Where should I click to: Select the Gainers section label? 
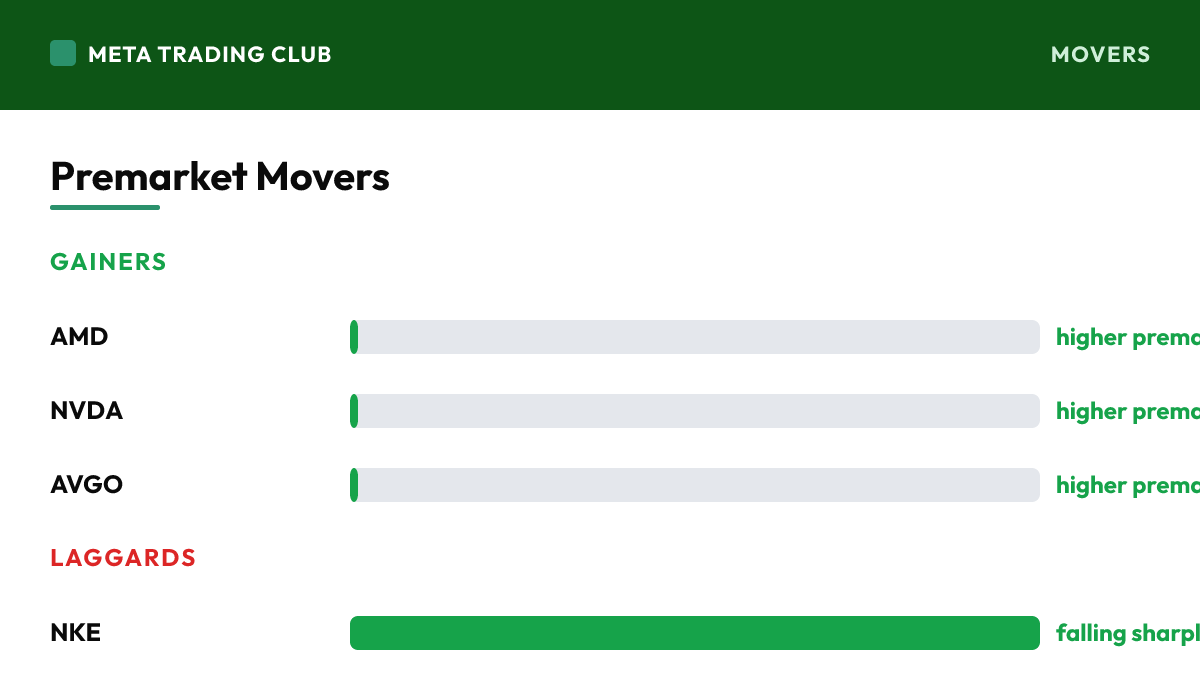(108, 262)
